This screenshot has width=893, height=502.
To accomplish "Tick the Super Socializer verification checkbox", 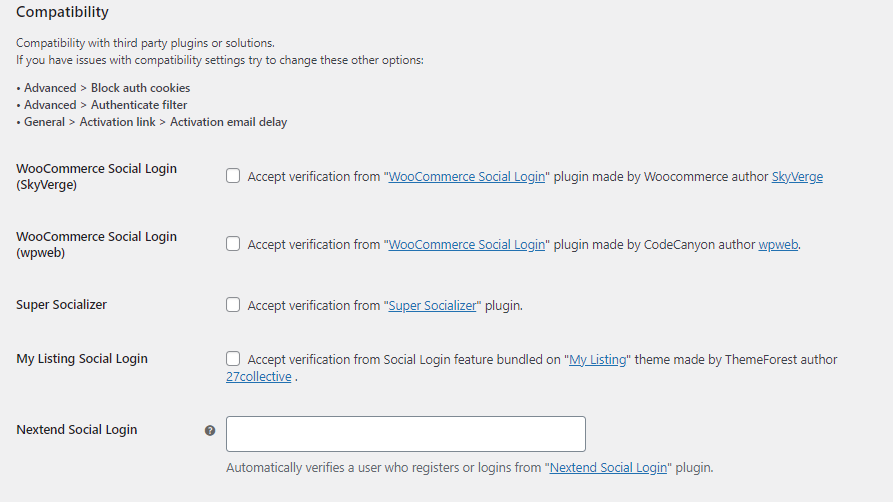I will point(233,305).
